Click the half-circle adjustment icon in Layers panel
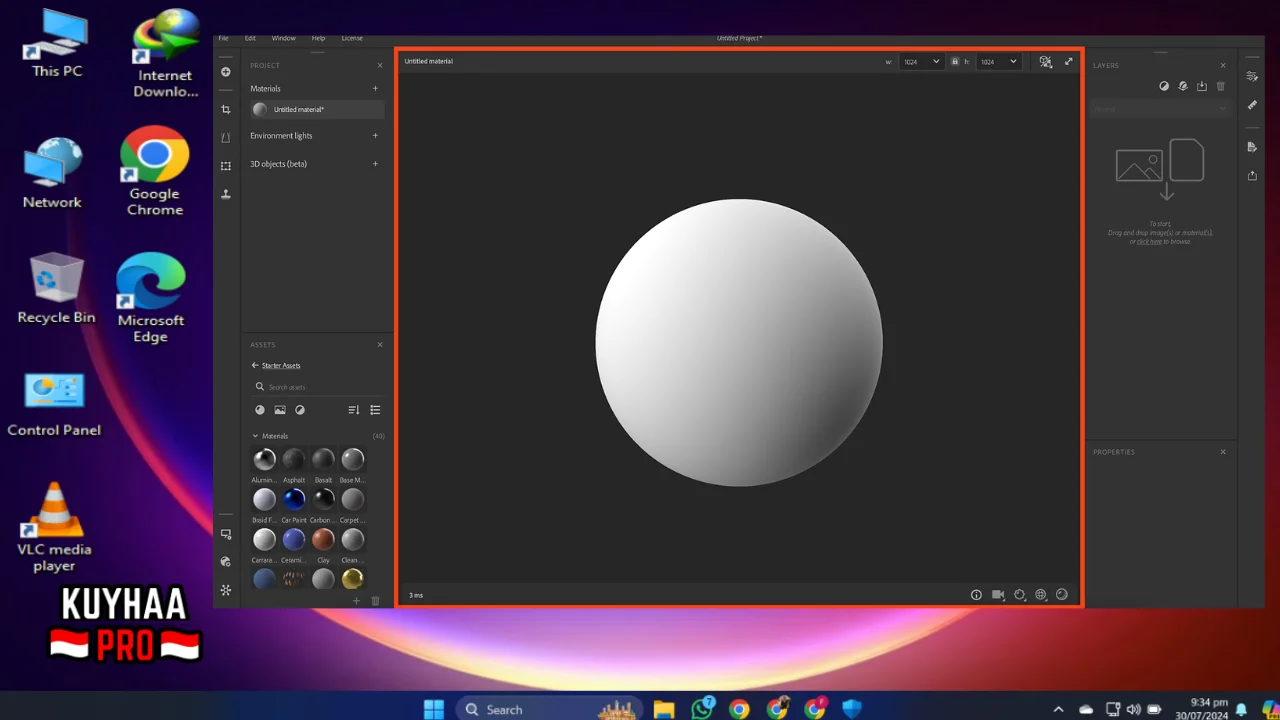Image resolution: width=1280 pixels, height=720 pixels. point(1164,86)
